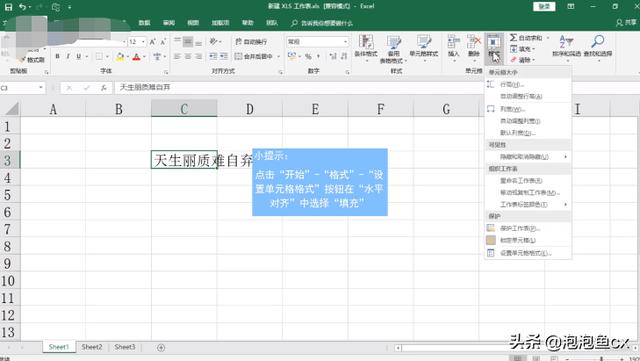Toggle Underline formatting button
The width and height of the screenshot is (640, 361).
[78, 56]
